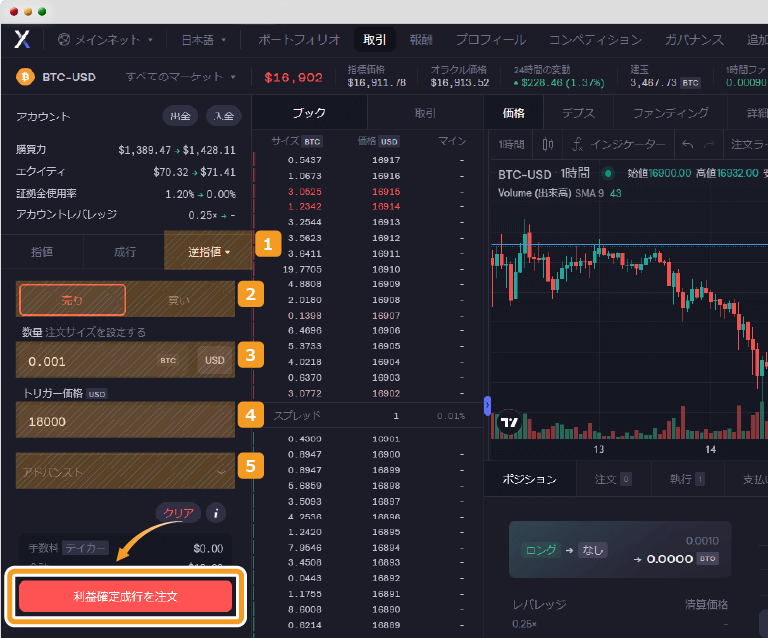The image size is (768, 638).
Task: Open the インジケーター fx indicators tool
Action: click(619, 144)
